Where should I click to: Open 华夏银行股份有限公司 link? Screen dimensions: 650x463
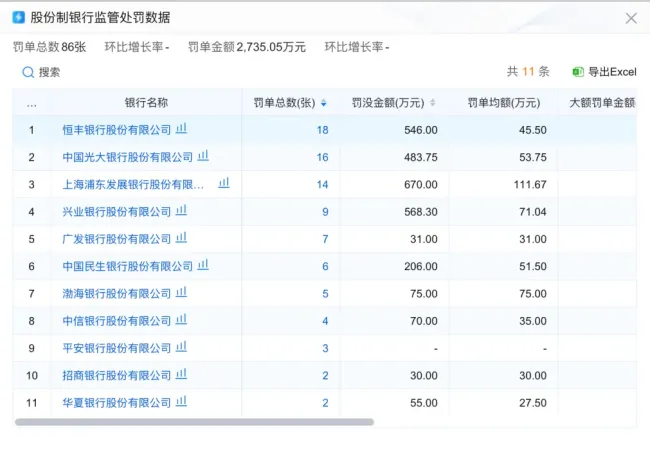[116, 403]
